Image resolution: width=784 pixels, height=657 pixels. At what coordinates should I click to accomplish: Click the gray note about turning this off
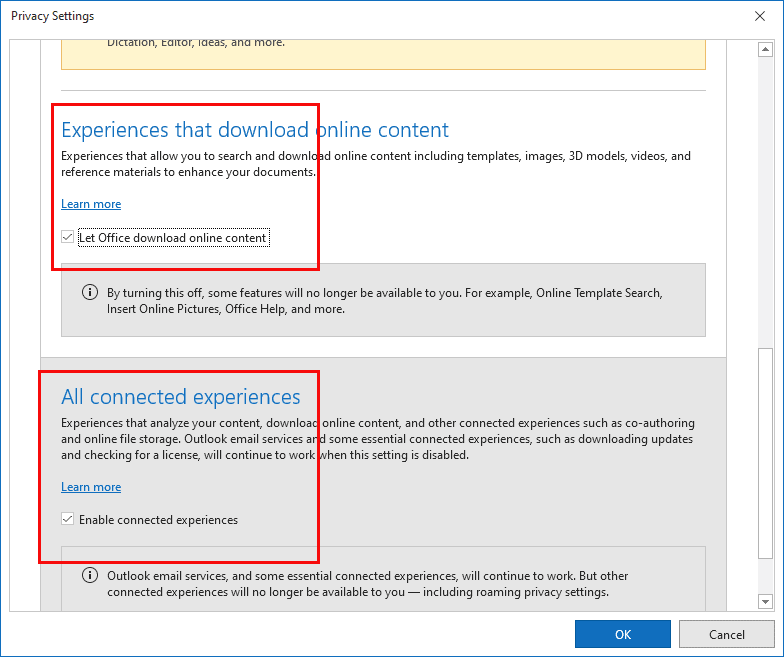(x=383, y=300)
